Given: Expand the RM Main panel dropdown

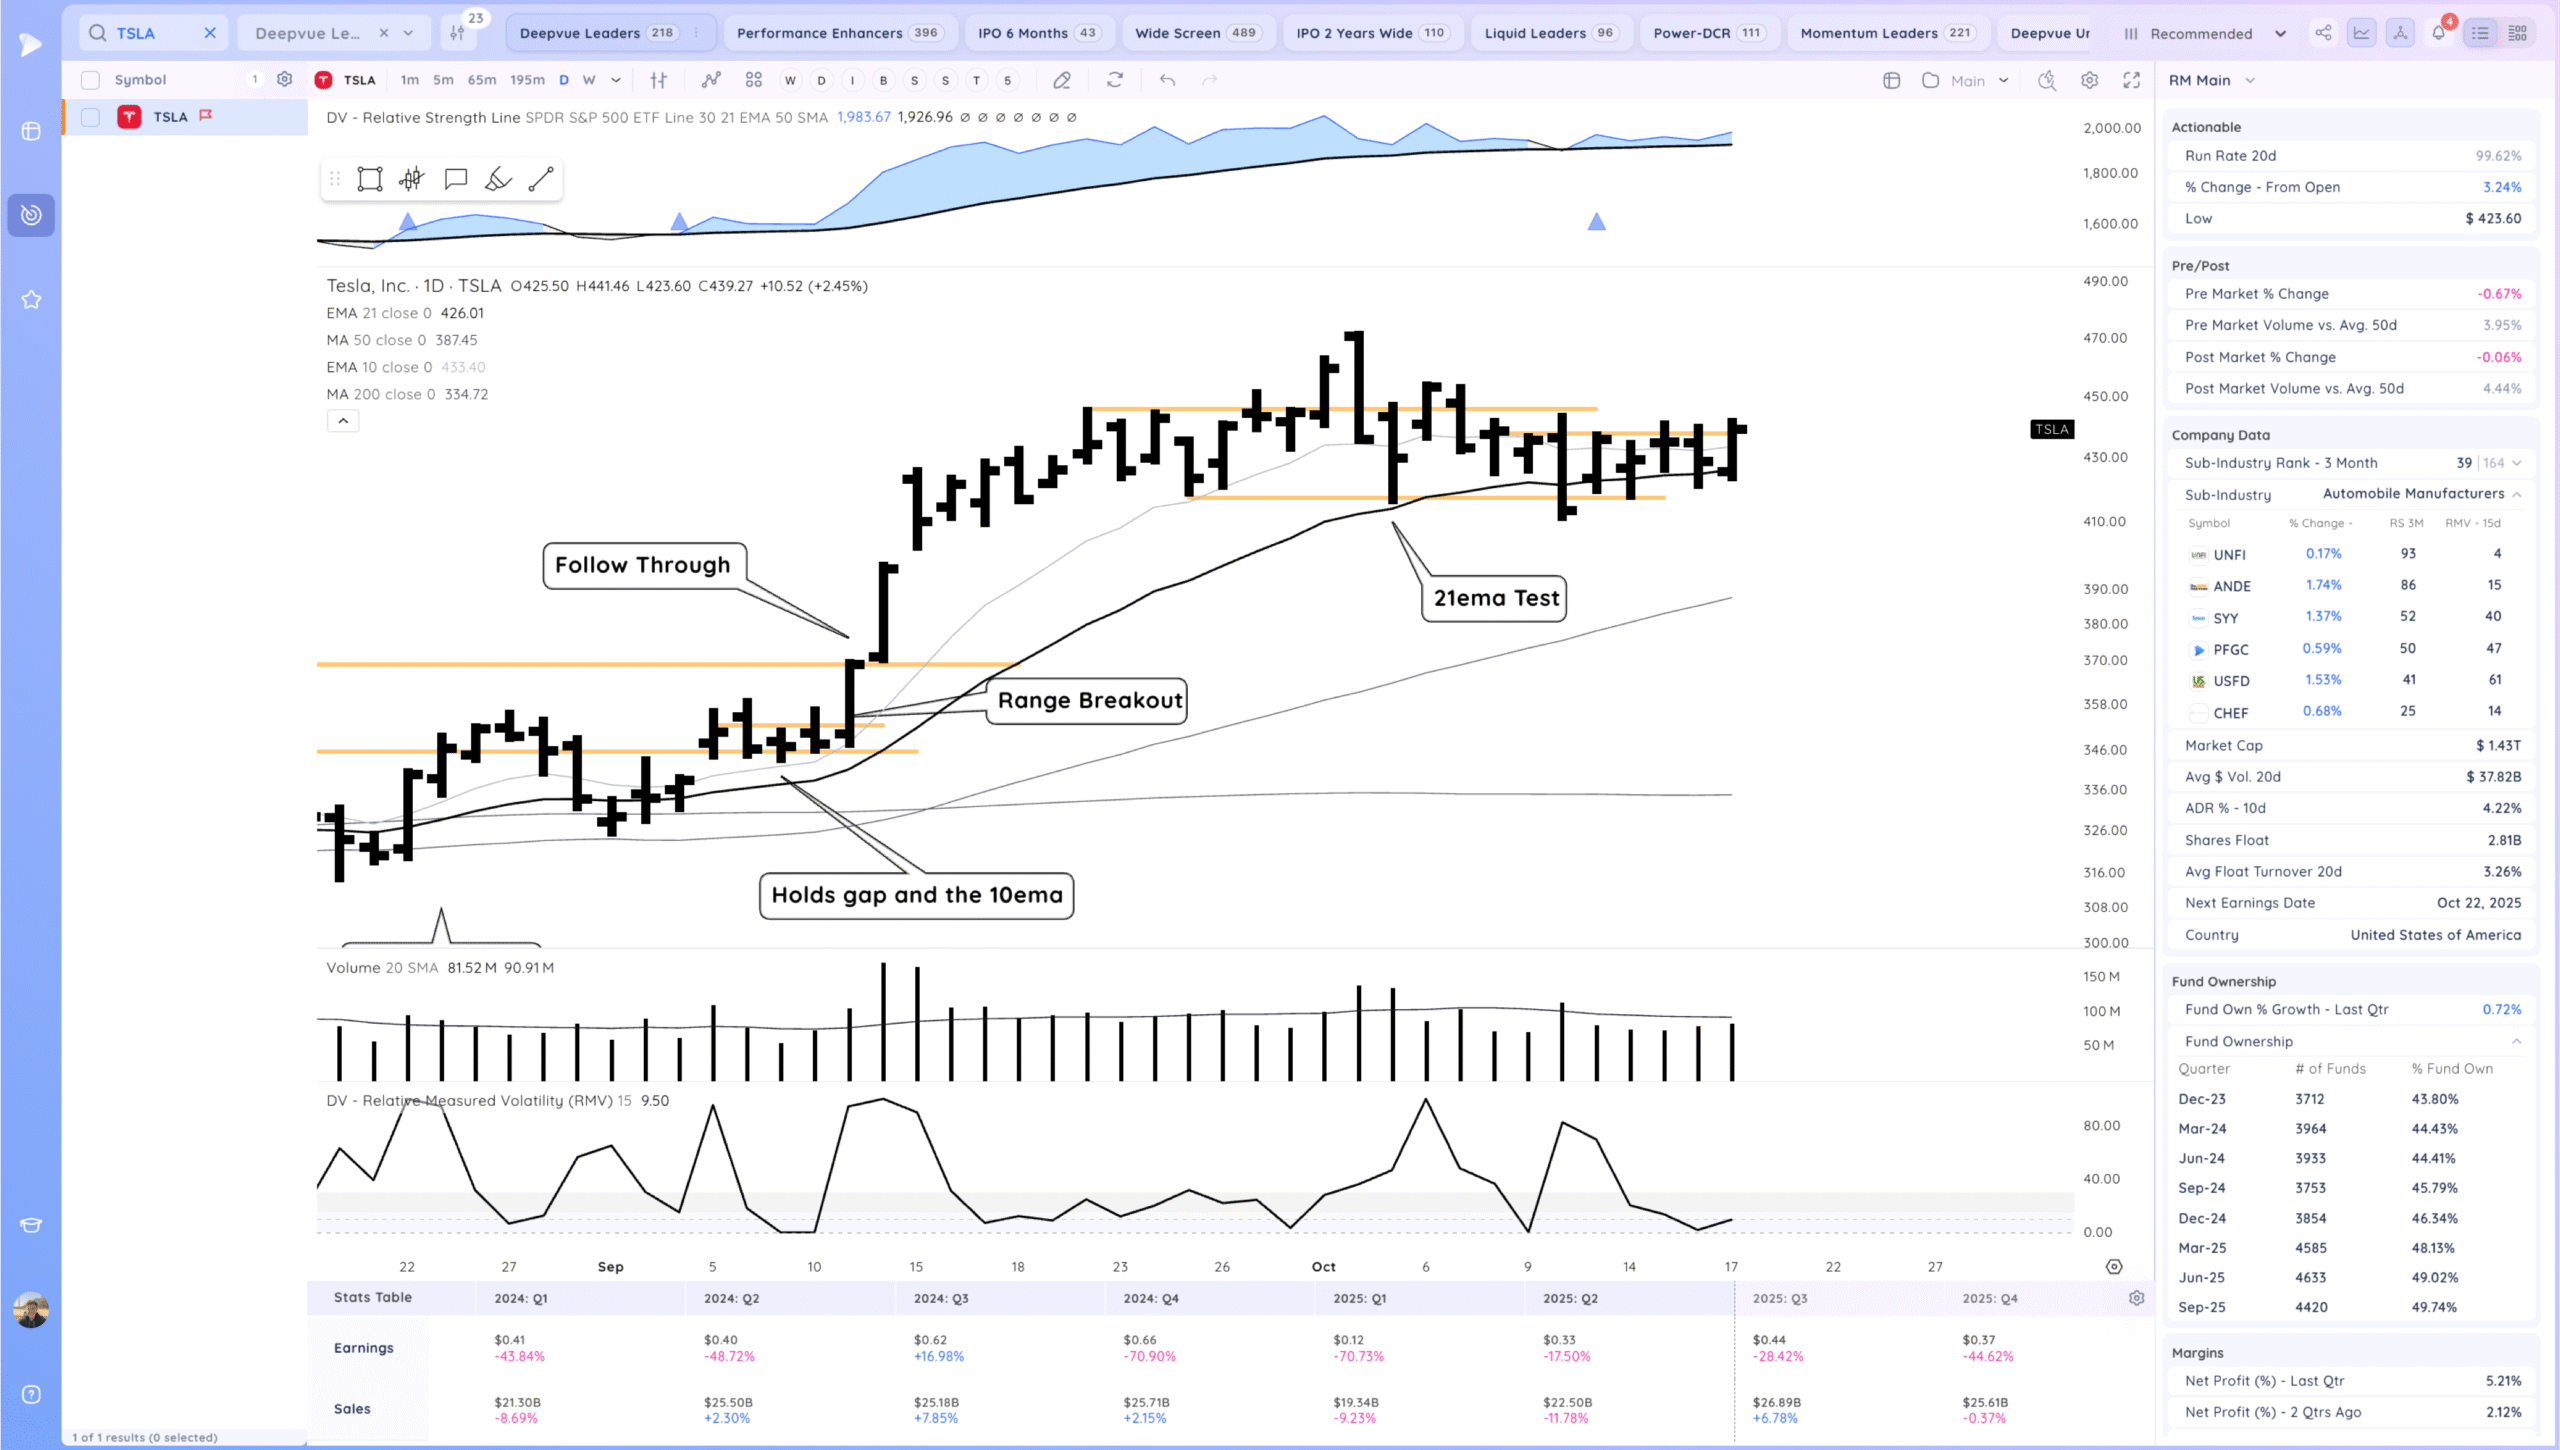Looking at the screenshot, I should [2250, 80].
